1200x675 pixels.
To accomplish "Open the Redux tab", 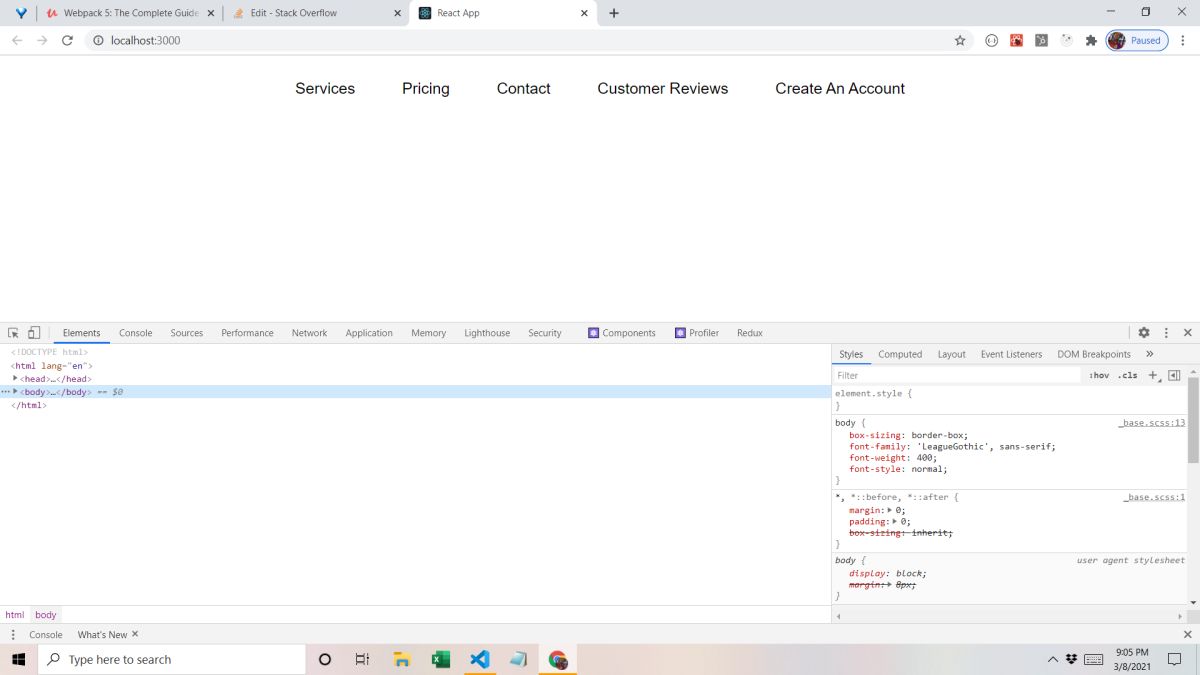I will coord(750,333).
